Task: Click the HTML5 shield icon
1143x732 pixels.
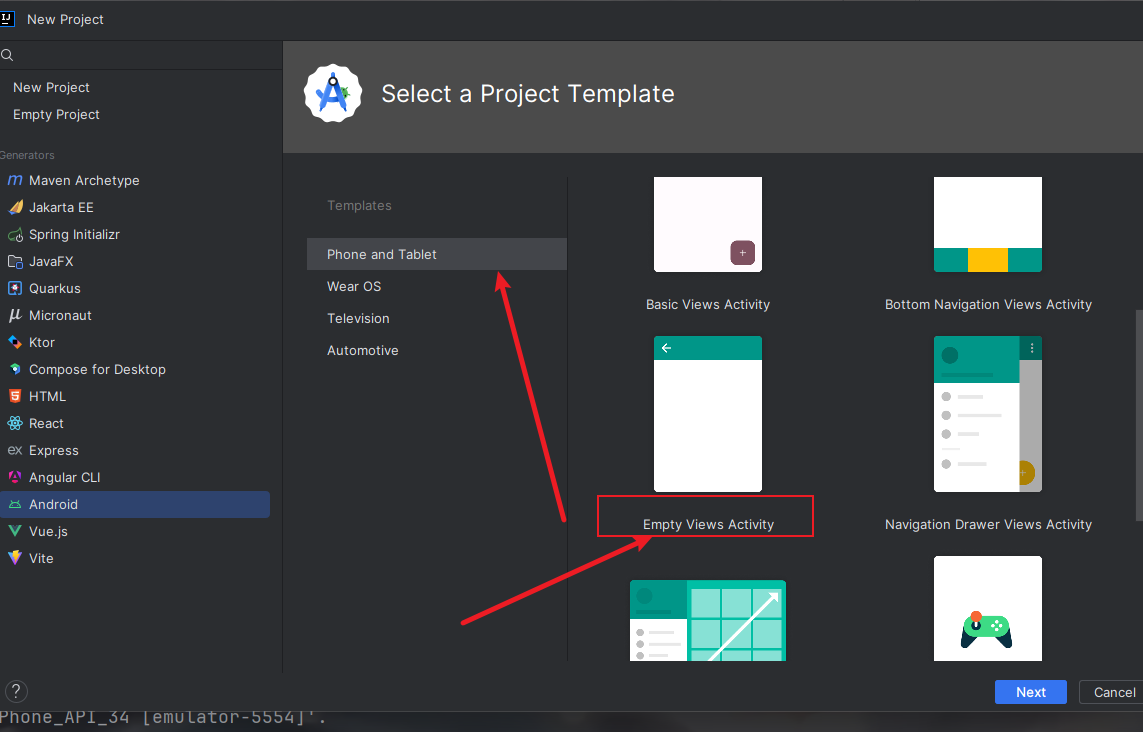Action: click(15, 396)
